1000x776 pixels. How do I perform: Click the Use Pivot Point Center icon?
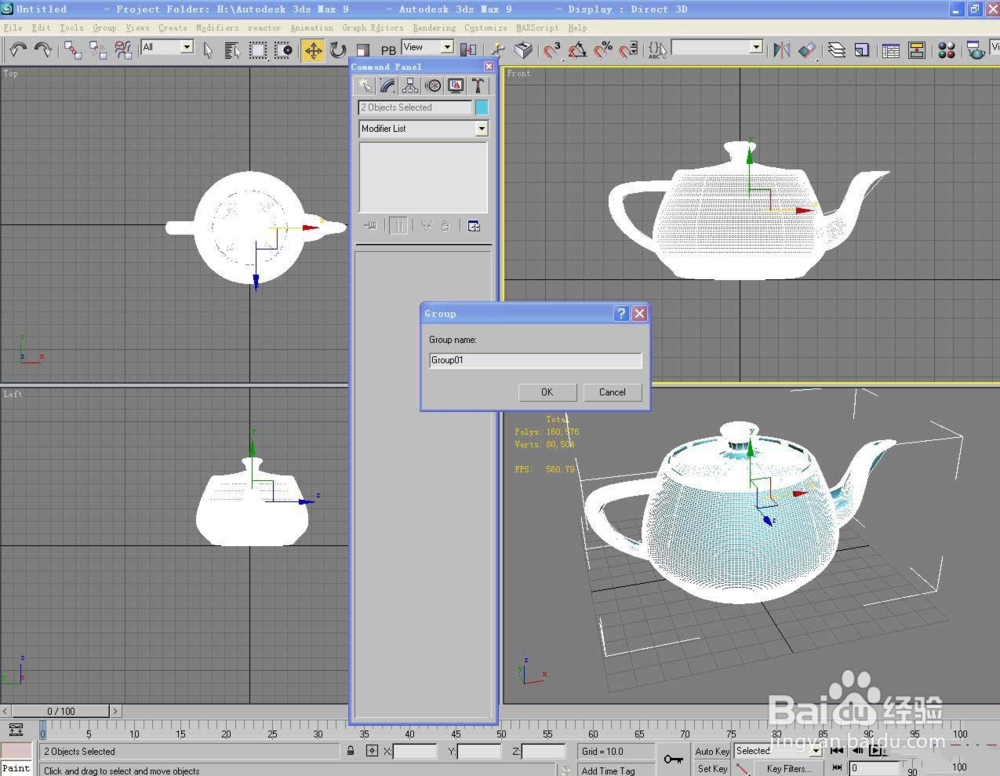coord(469,50)
